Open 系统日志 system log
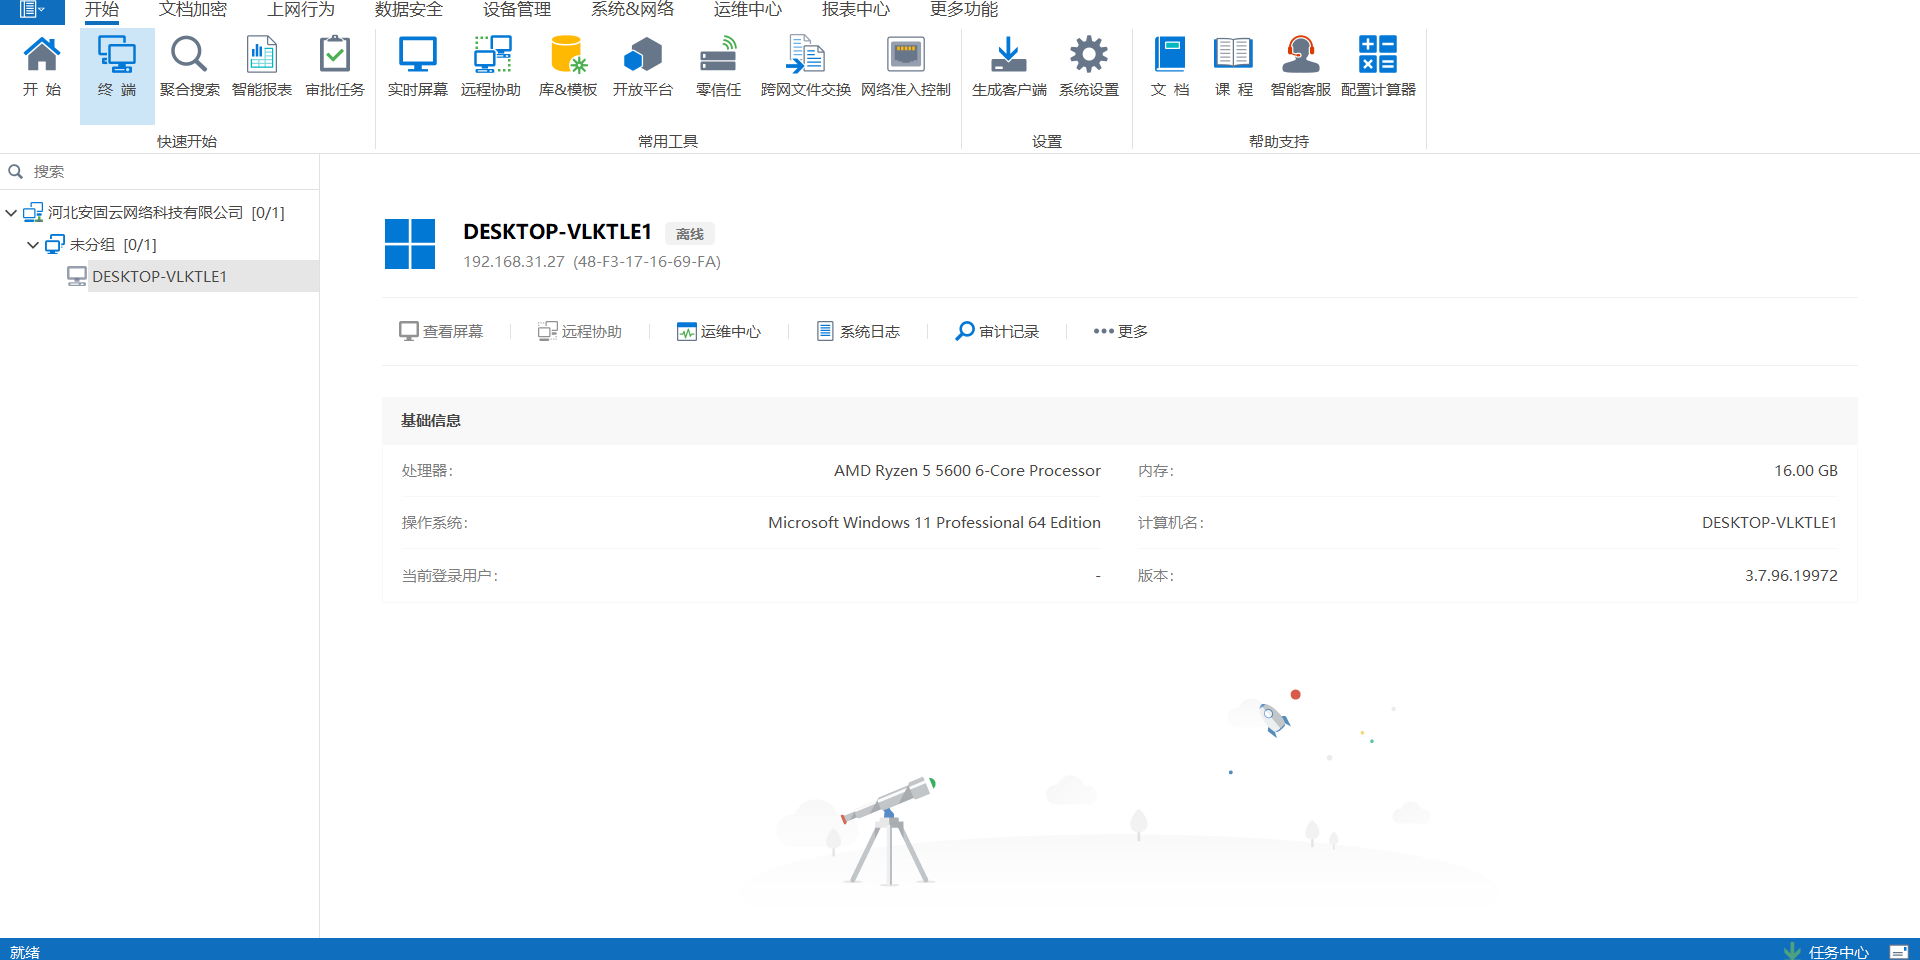This screenshot has width=1920, height=960. [x=858, y=331]
